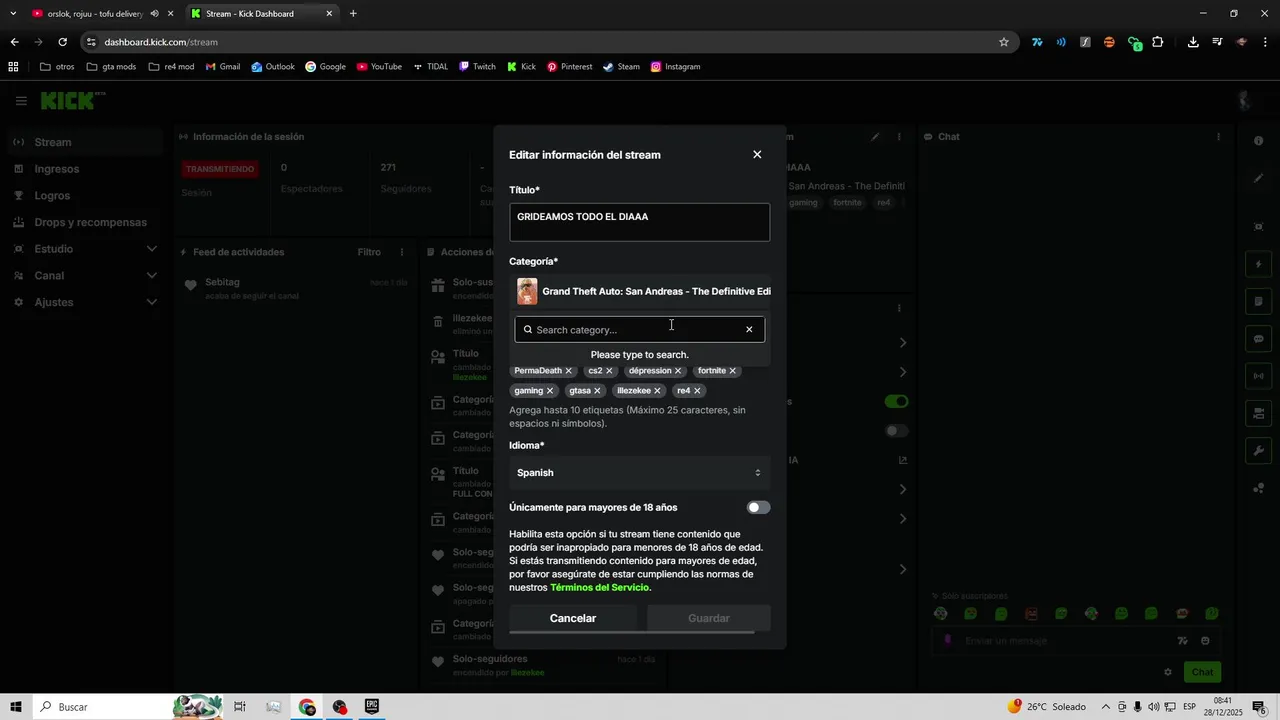Open a new browser tab
Image resolution: width=1280 pixels, height=720 pixels.
[x=353, y=14]
